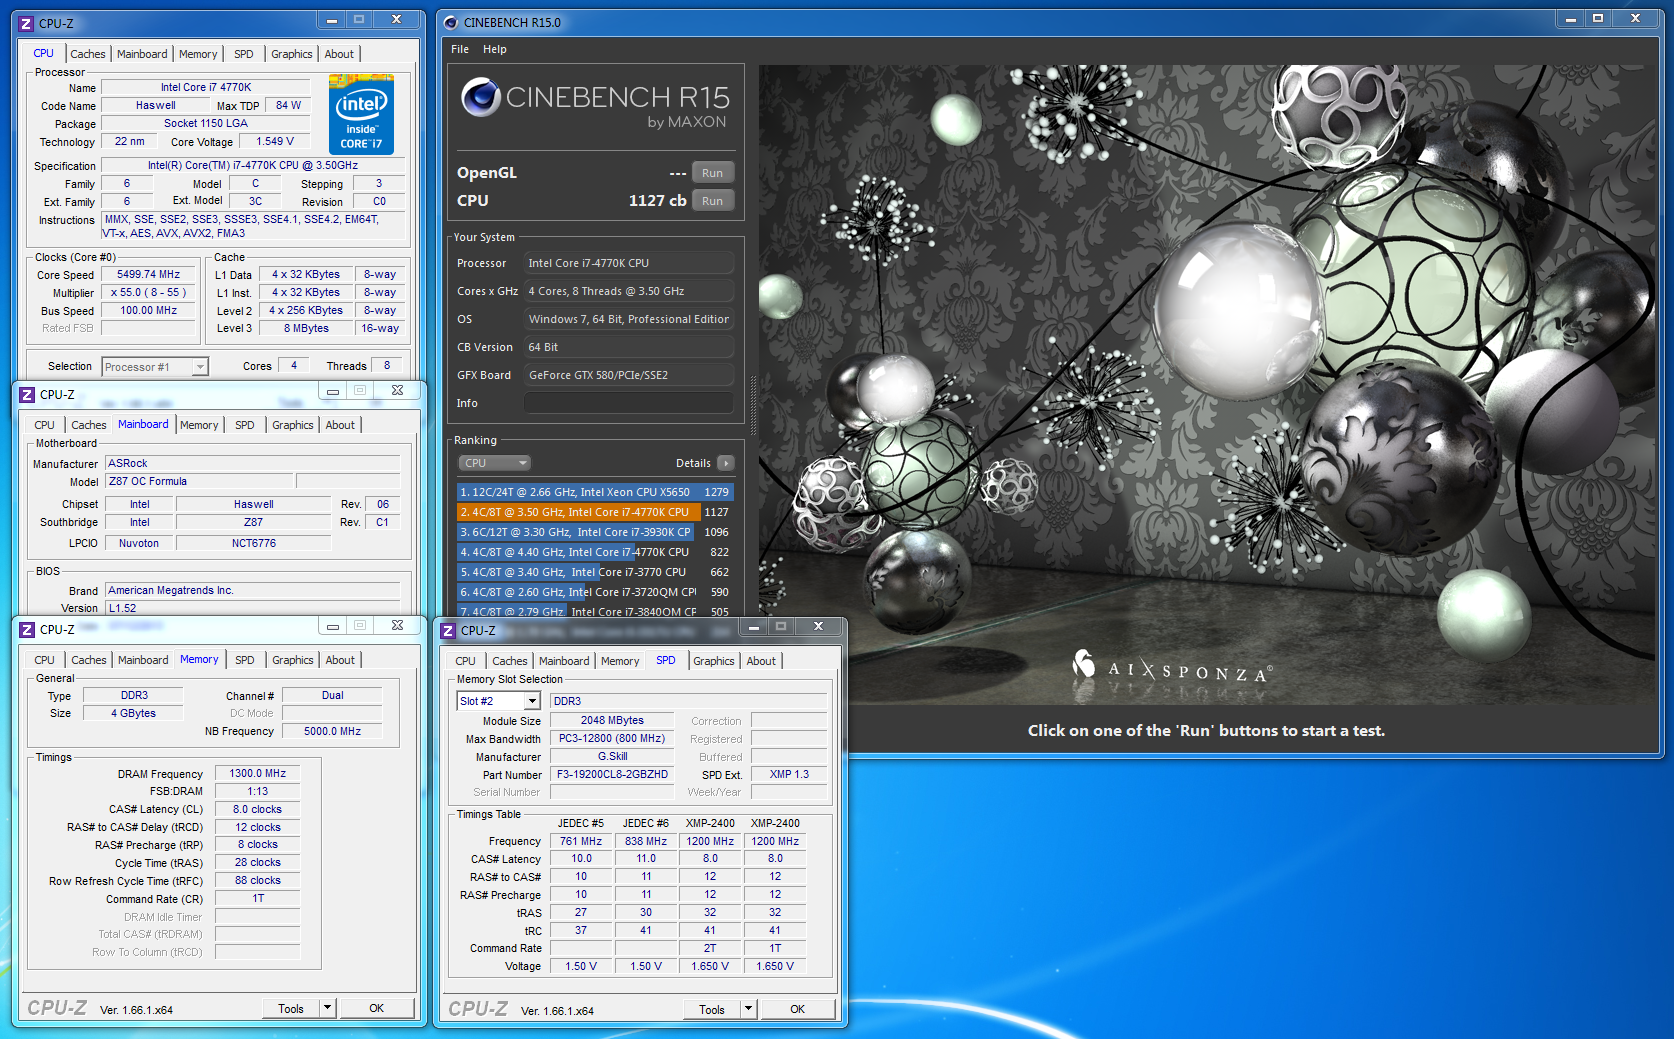Click the rendered scene preview image
This screenshot has height=1039, width=1674.
1206,385
